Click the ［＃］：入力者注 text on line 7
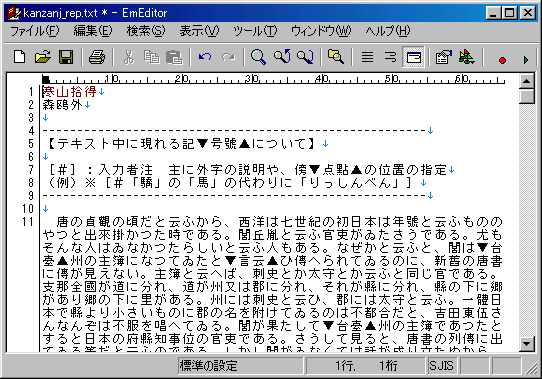 tap(100, 170)
